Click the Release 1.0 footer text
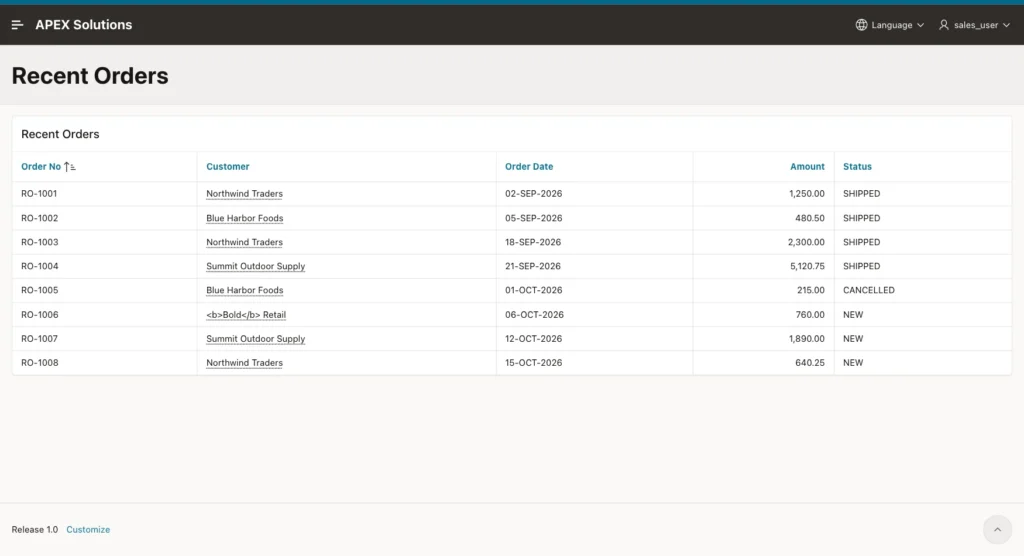Image resolution: width=1024 pixels, height=556 pixels. click(x=35, y=530)
